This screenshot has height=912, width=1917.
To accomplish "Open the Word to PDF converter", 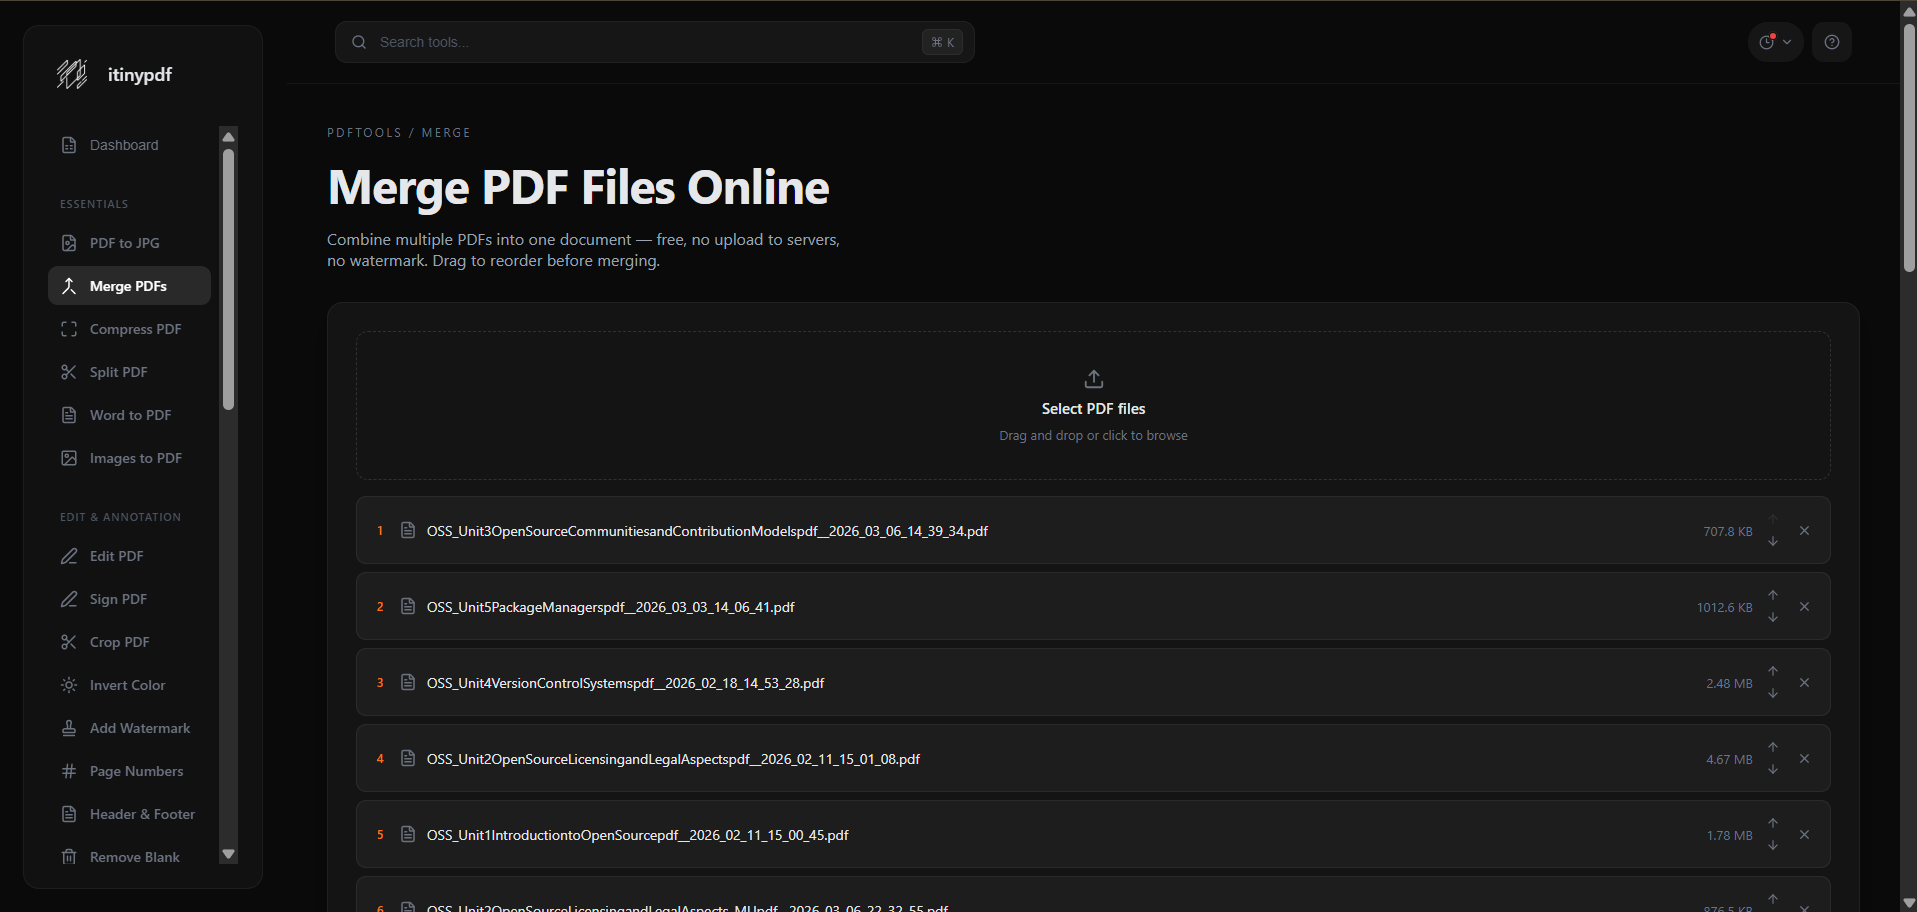I will pyautogui.click(x=128, y=414).
